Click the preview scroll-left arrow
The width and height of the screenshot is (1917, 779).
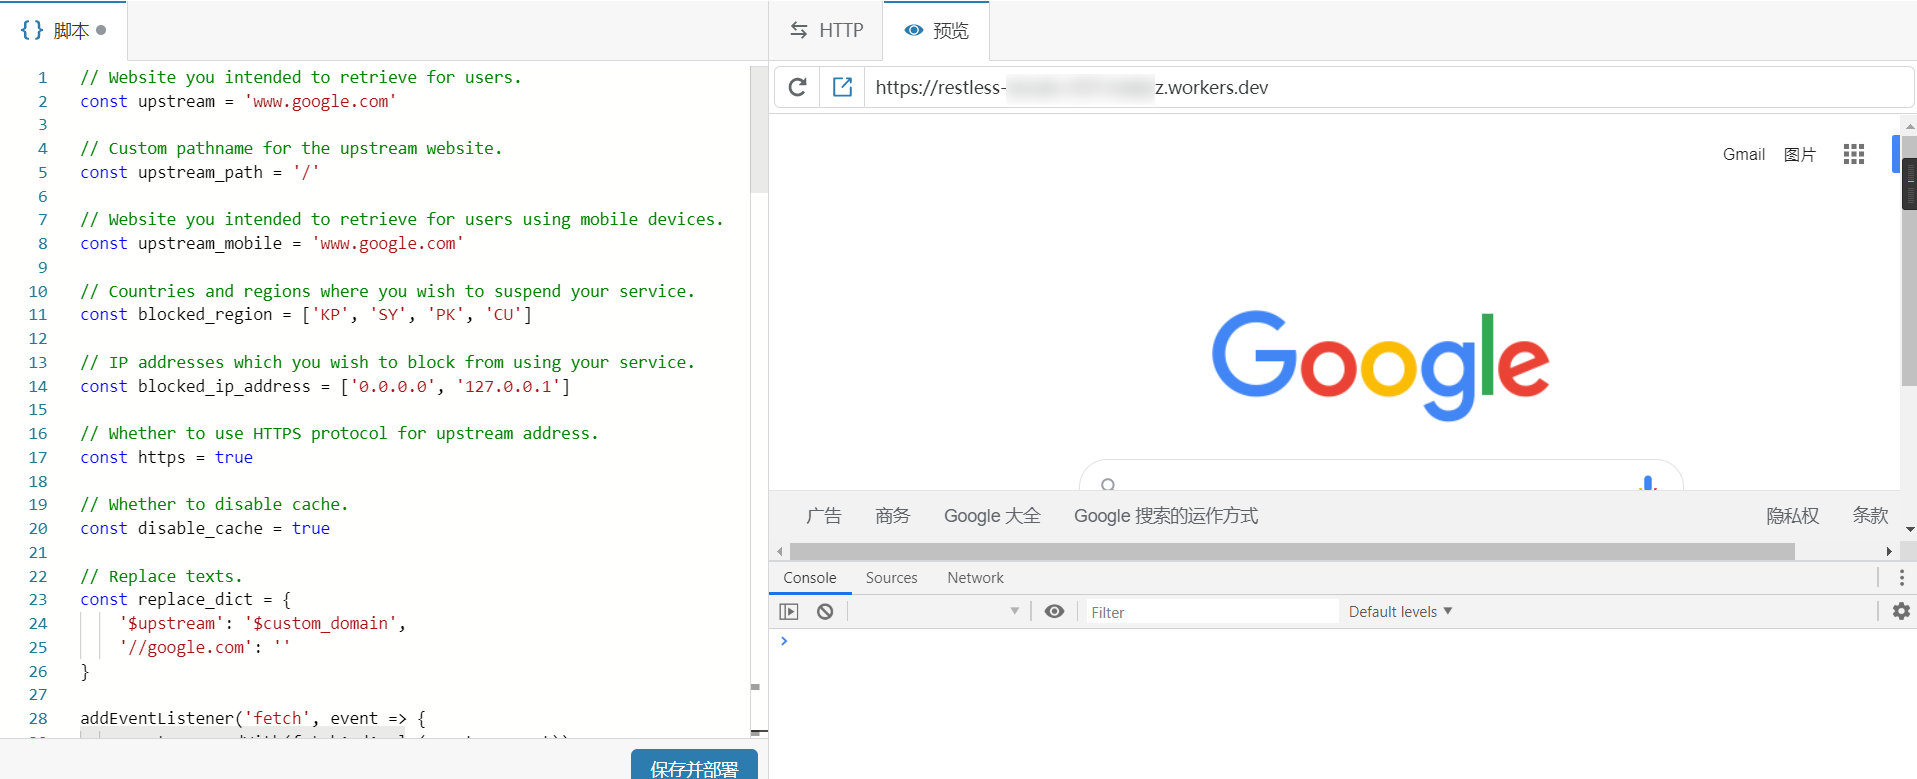(780, 551)
